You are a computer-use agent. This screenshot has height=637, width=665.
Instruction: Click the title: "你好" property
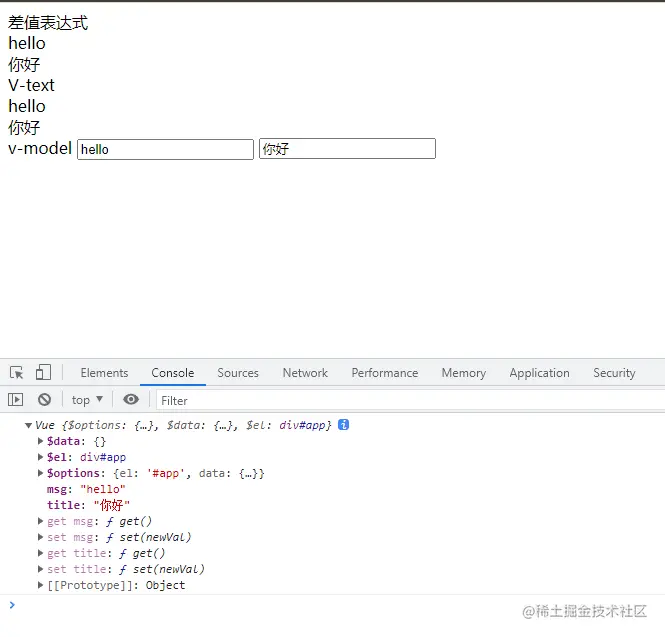point(88,505)
